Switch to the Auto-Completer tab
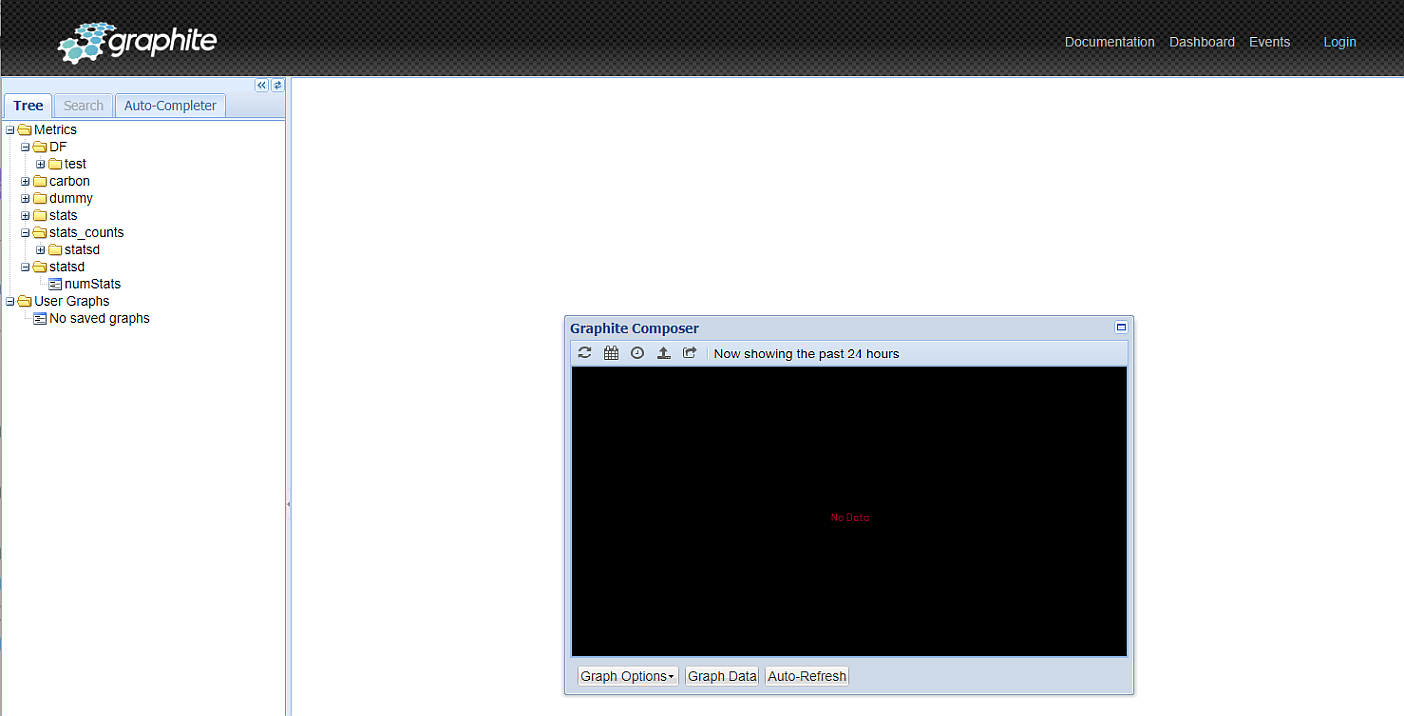The height and width of the screenshot is (716, 1404). point(170,105)
